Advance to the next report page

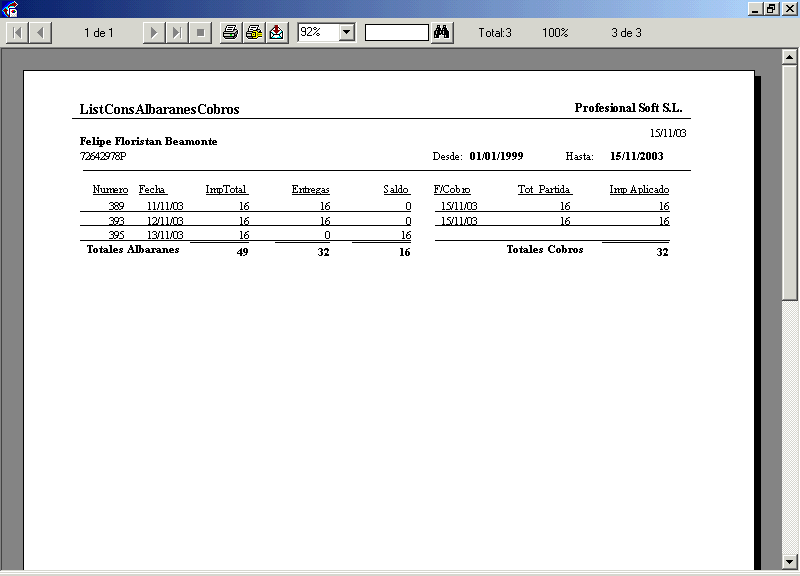(x=153, y=33)
